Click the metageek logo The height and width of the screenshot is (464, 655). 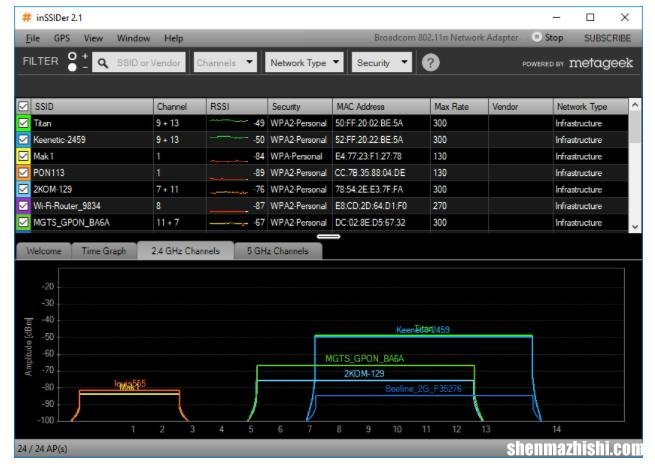point(601,63)
